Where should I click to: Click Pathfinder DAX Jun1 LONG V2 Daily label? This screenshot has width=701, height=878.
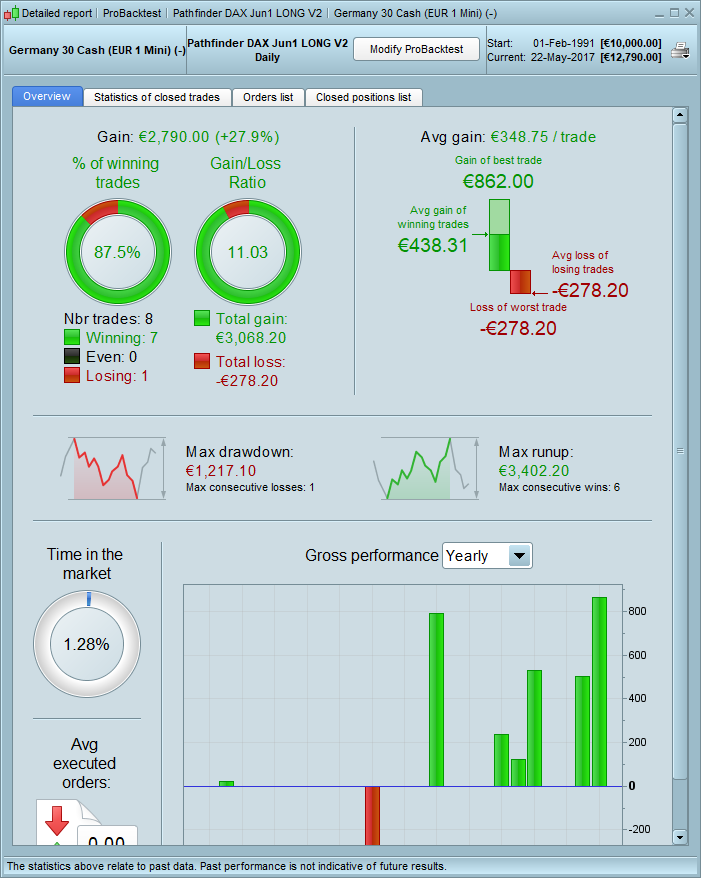point(268,50)
